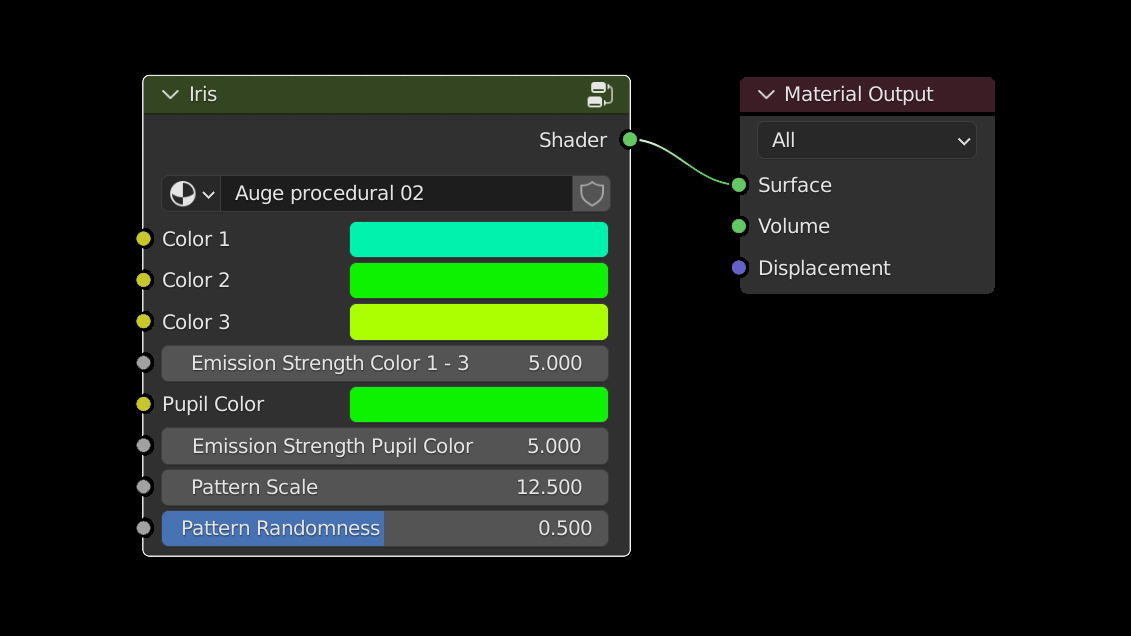
Task: Click the Color 1 input socket
Action: click(144, 239)
